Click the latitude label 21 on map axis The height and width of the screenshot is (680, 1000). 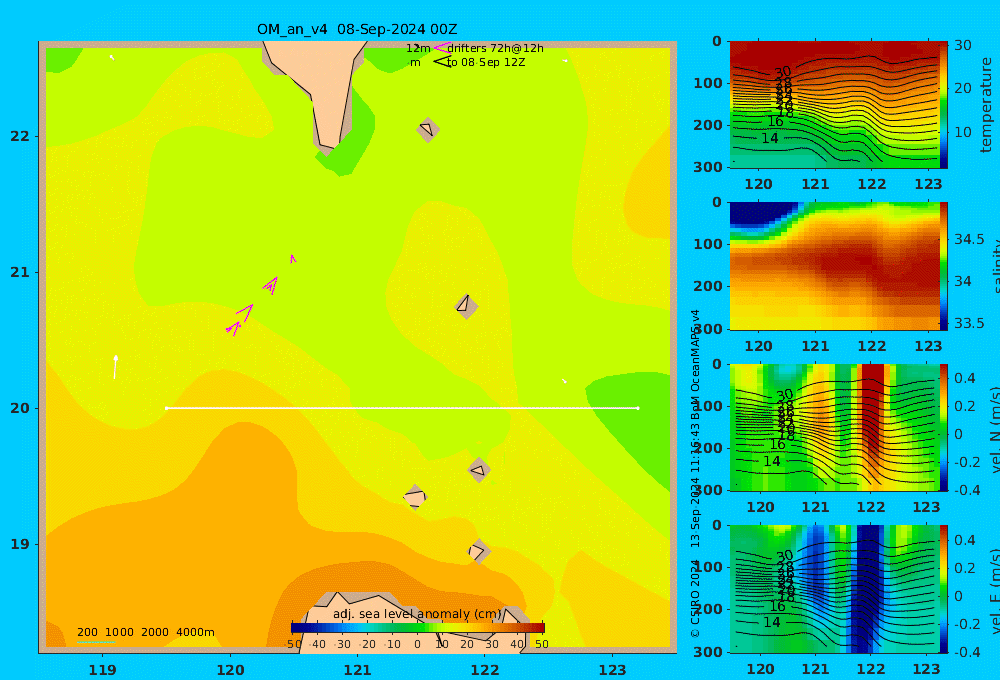[x=20, y=272]
